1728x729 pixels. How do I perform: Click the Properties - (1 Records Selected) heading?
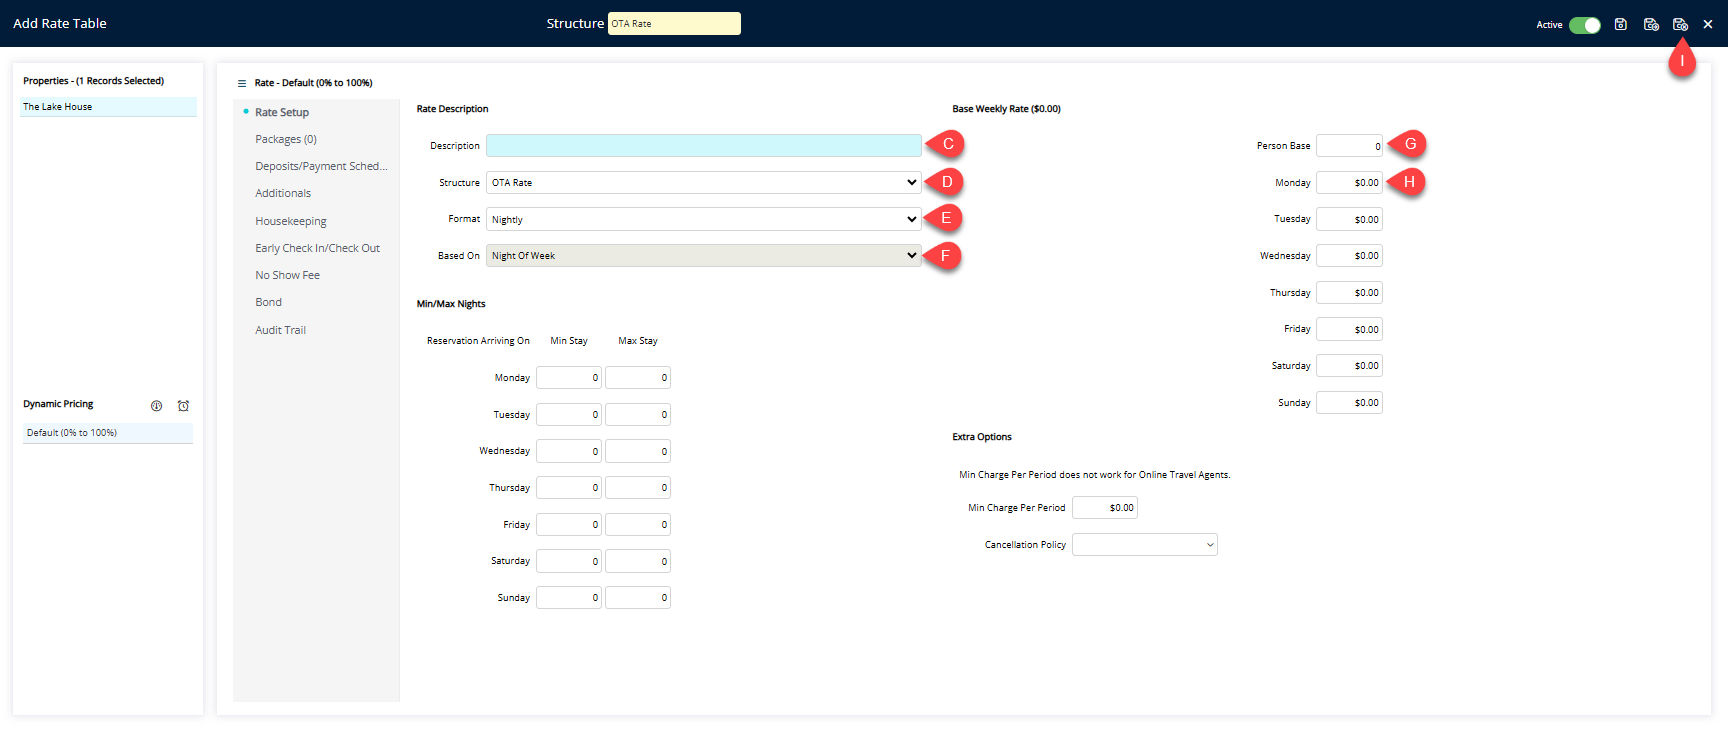[x=93, y=81]
